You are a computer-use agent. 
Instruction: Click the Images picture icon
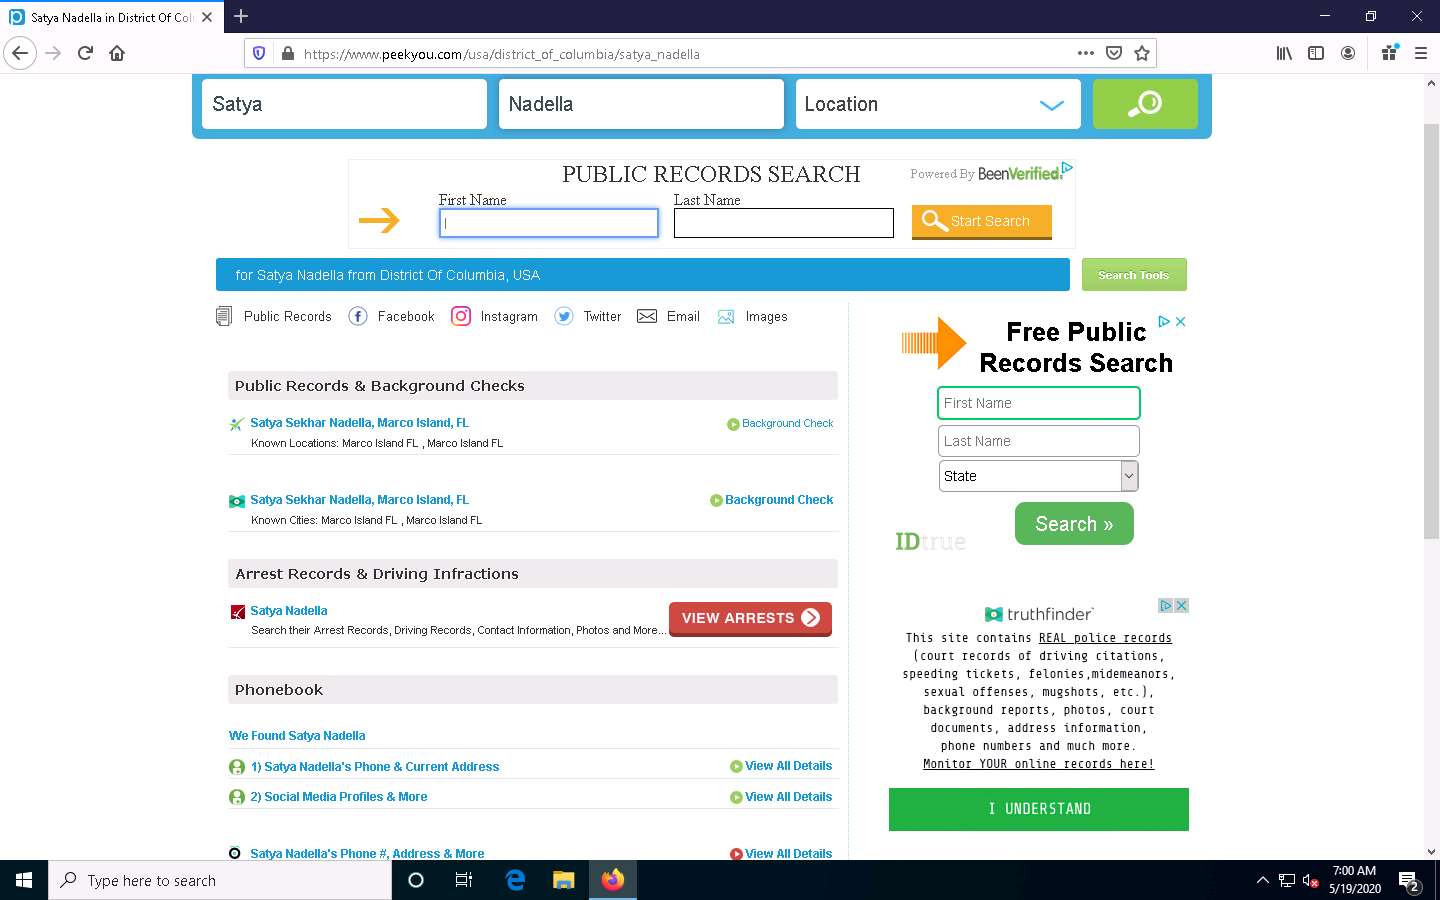[726, 317]
